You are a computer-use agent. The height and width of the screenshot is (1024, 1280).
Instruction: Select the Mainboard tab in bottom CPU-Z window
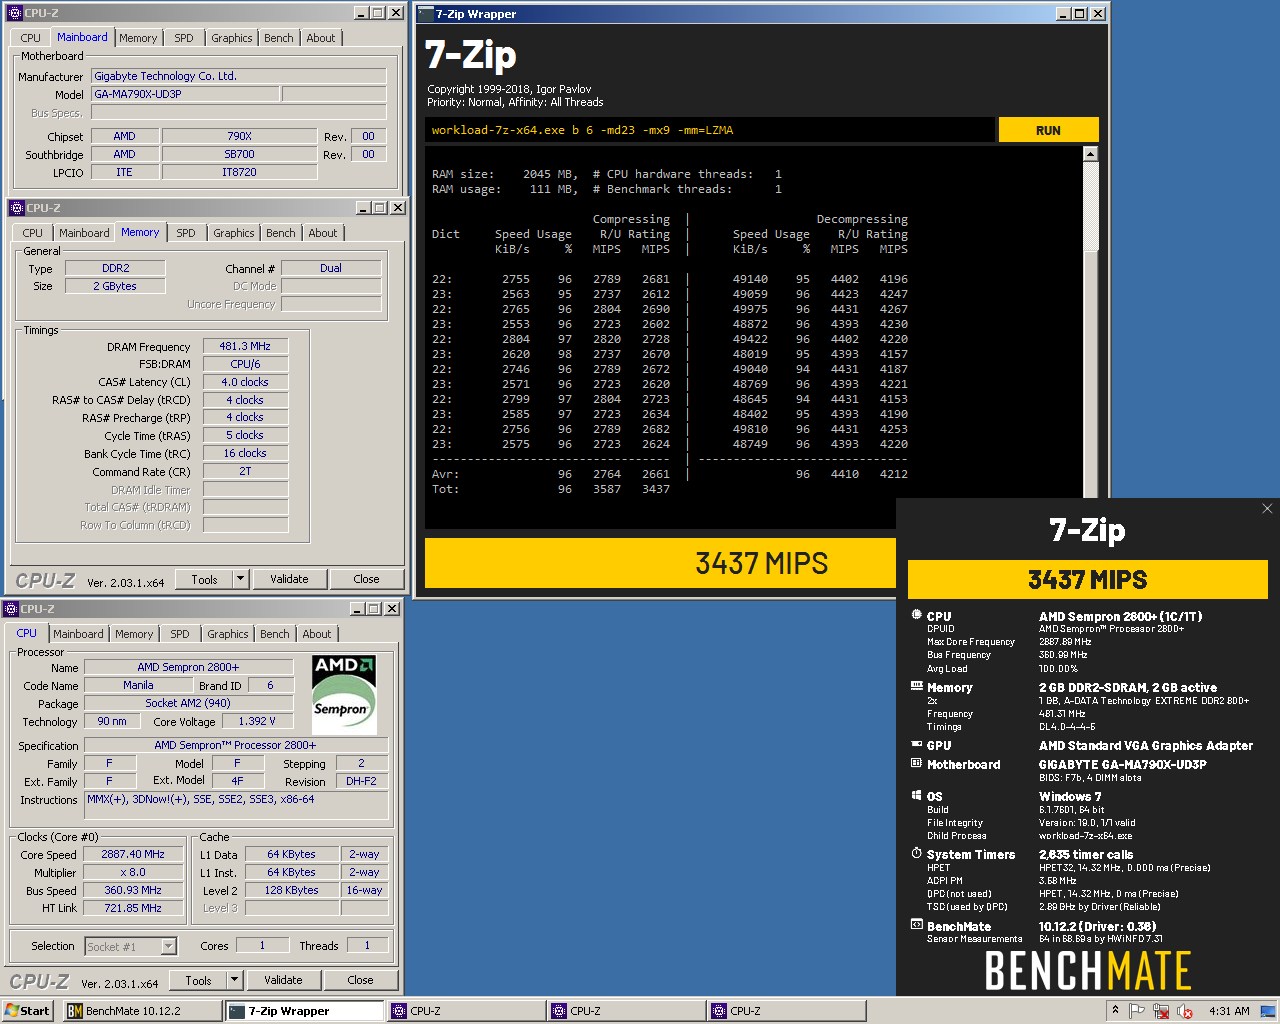(78, 634)
